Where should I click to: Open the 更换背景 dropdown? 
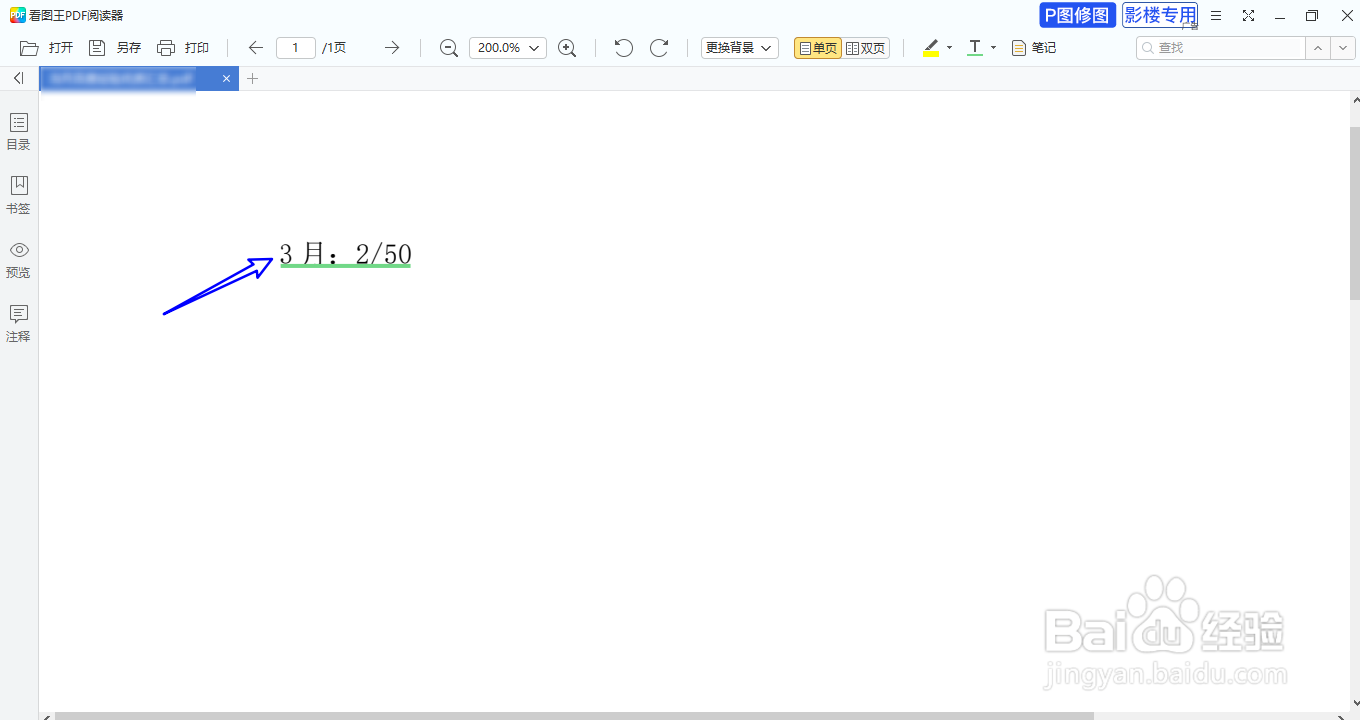[x=739, y=48]
